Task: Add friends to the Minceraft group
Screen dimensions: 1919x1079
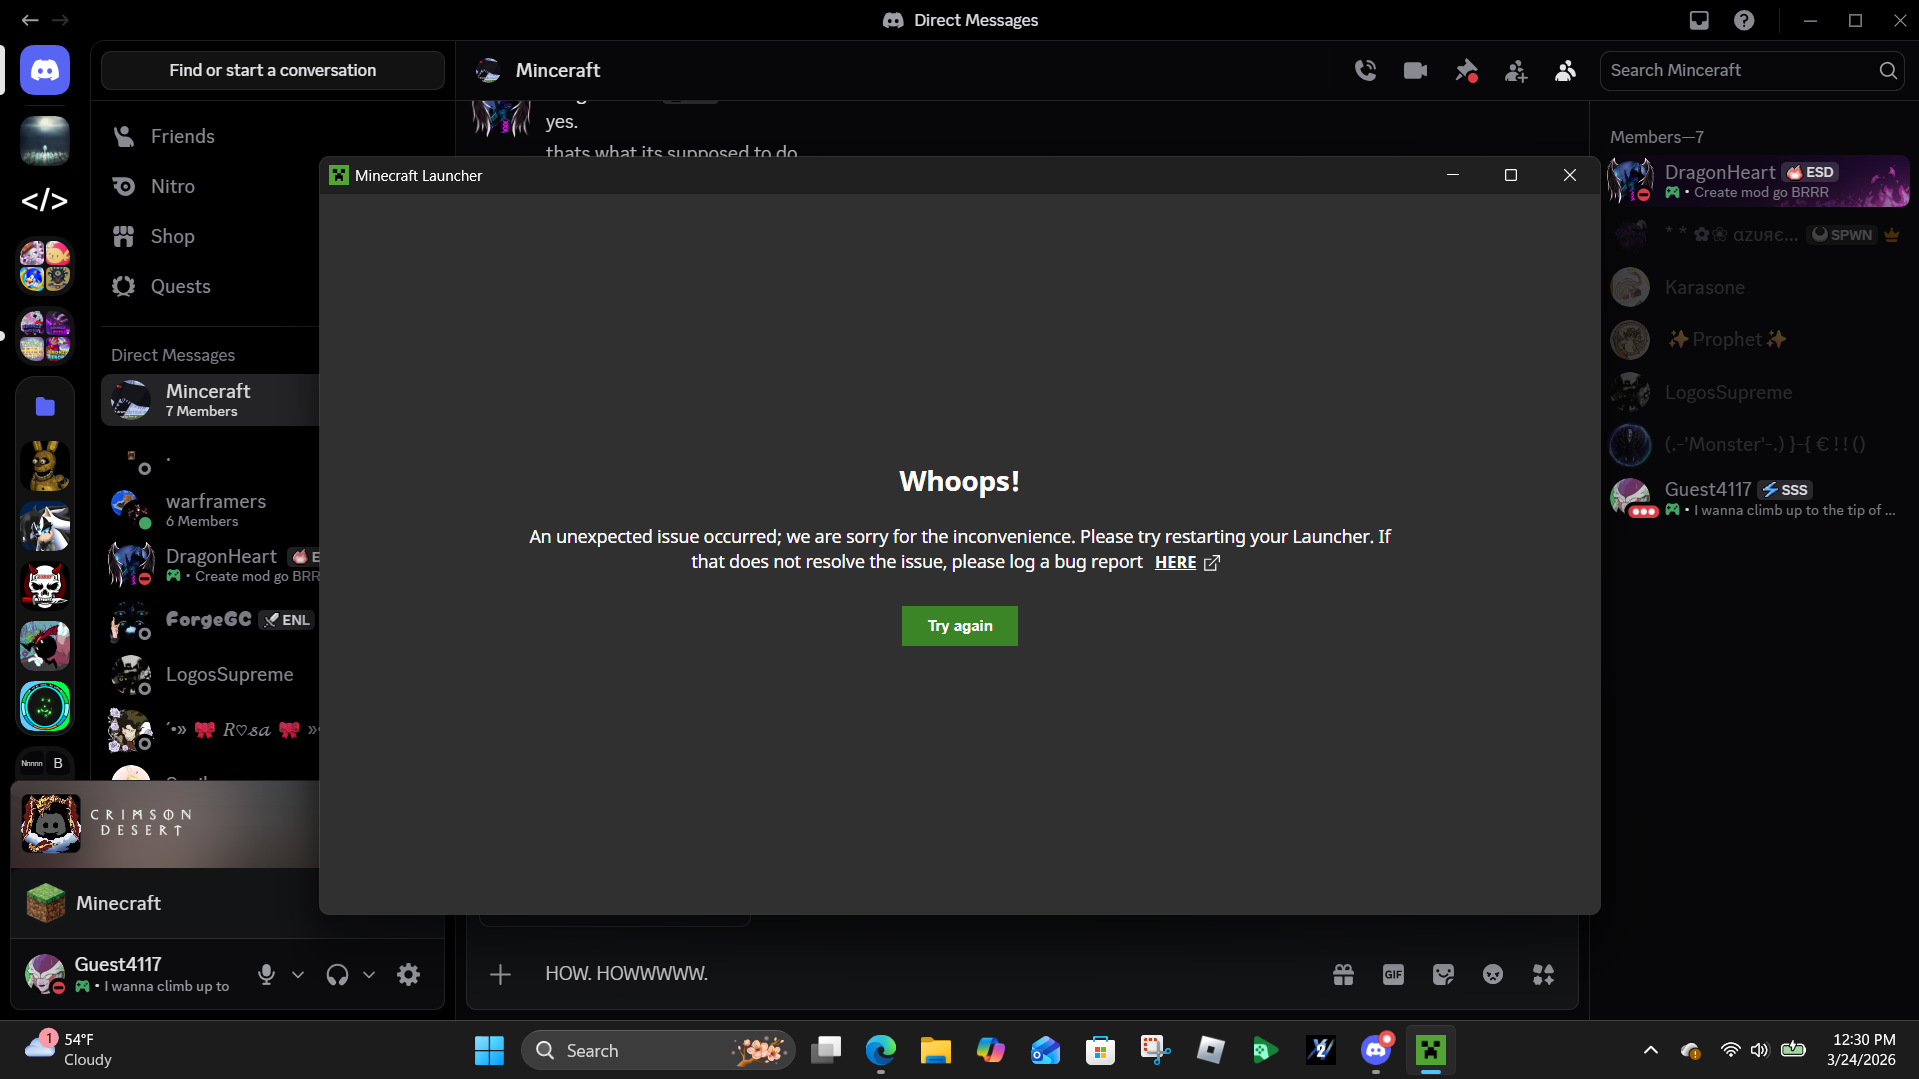Action: coord(1516,70)
